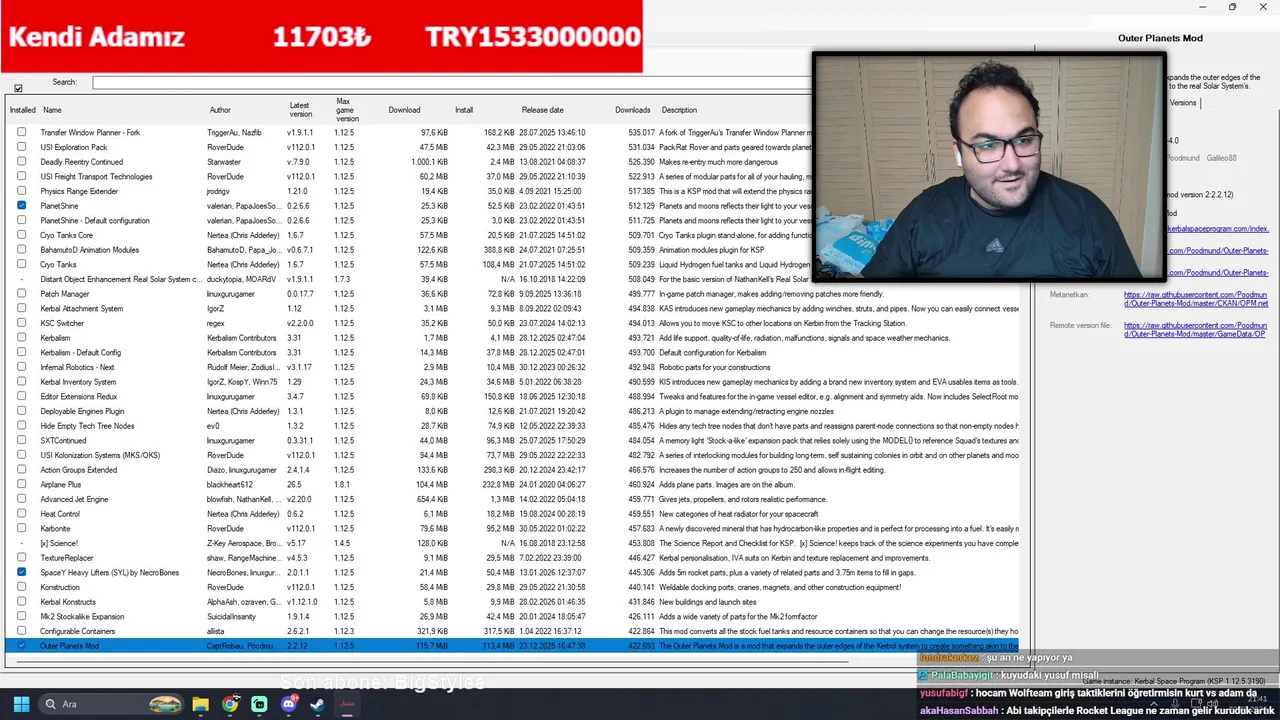Viewport: 1280px width, 720px height.
Task: Sort by the Max game version header
Action: 347,110
